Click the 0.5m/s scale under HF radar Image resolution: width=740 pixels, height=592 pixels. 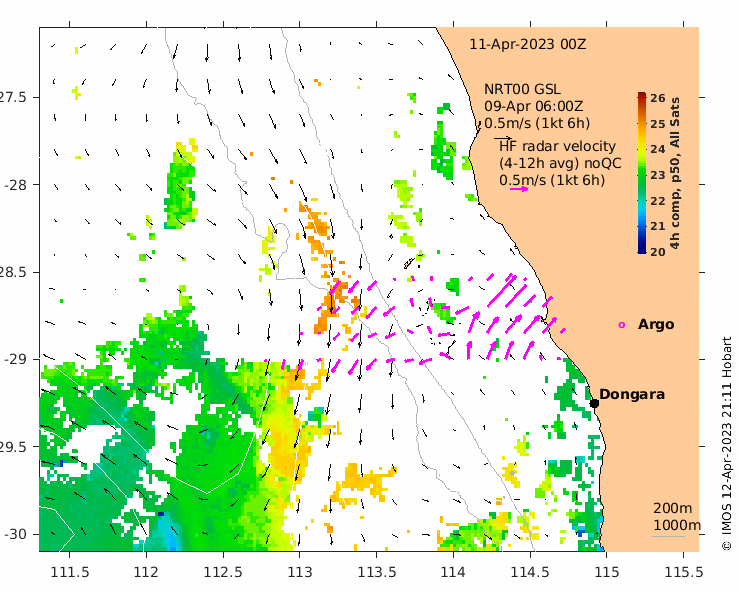pos(552,180)
